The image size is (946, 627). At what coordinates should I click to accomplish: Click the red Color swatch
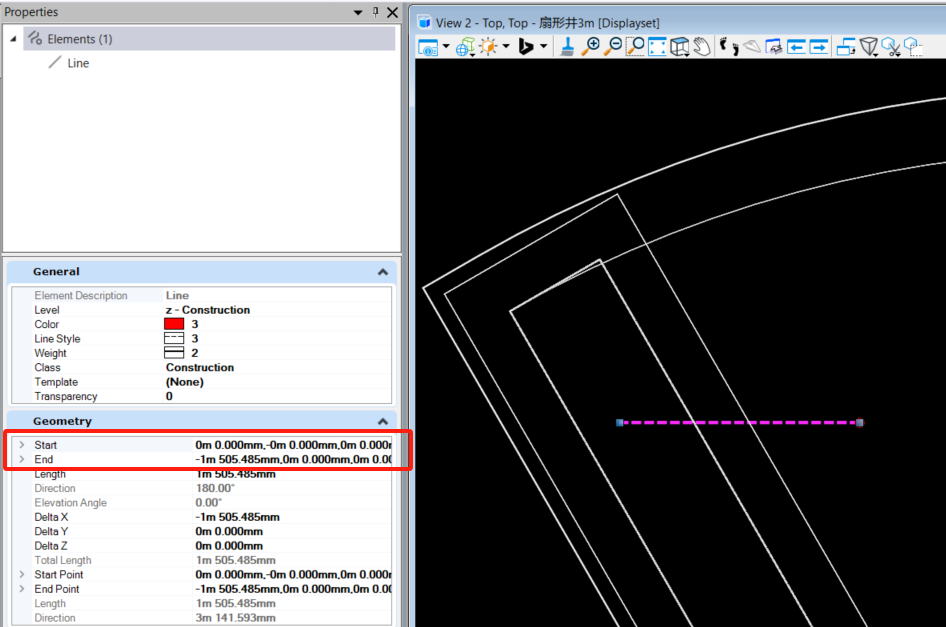(x=174, y=324)
